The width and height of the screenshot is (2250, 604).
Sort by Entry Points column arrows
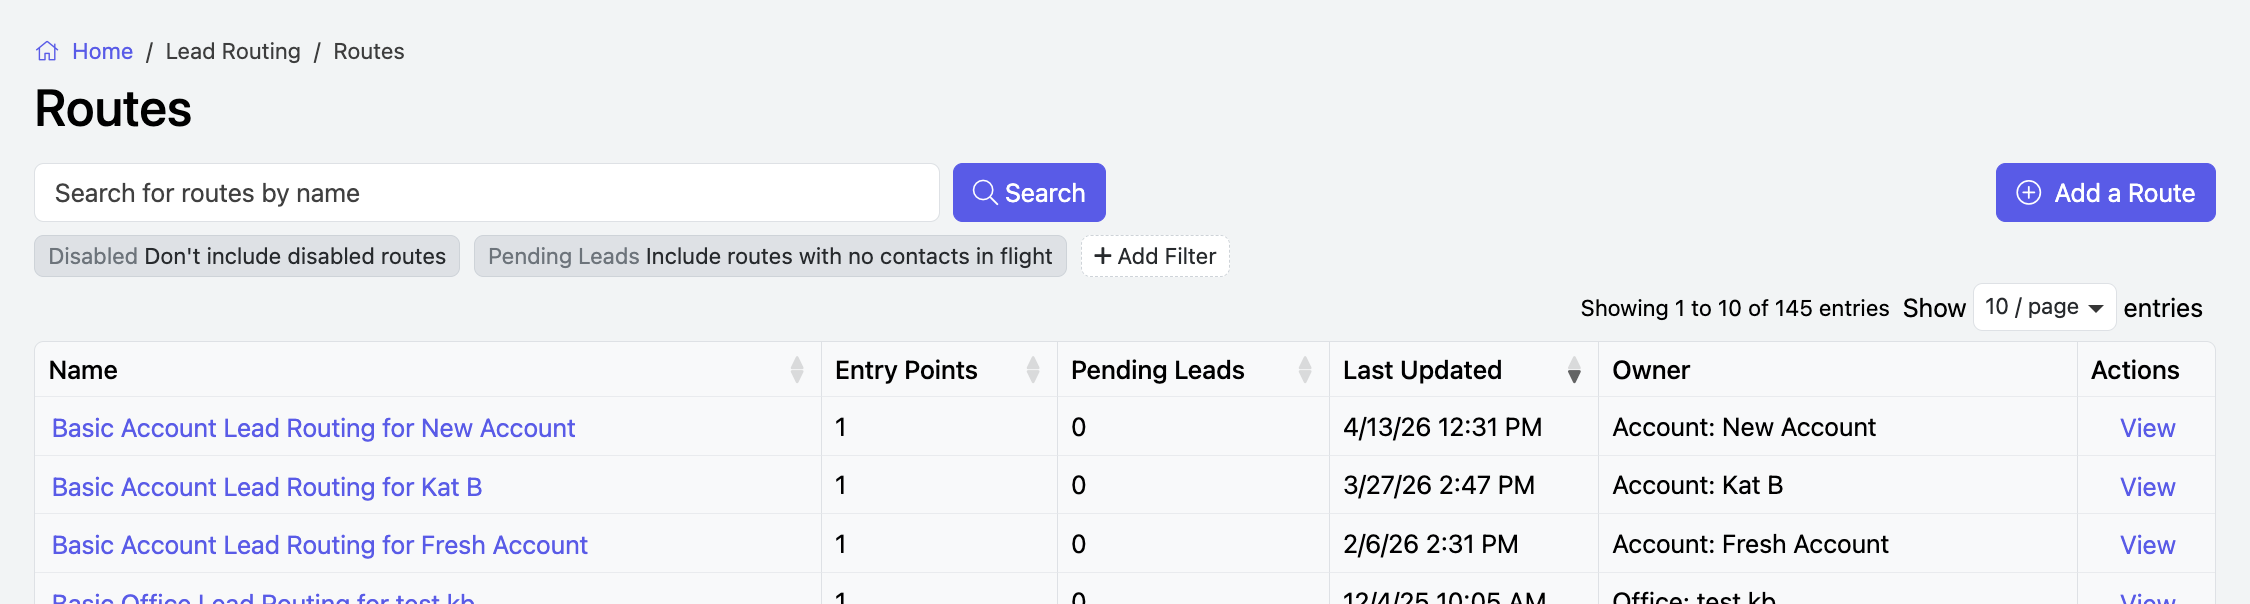[1033, 370]
